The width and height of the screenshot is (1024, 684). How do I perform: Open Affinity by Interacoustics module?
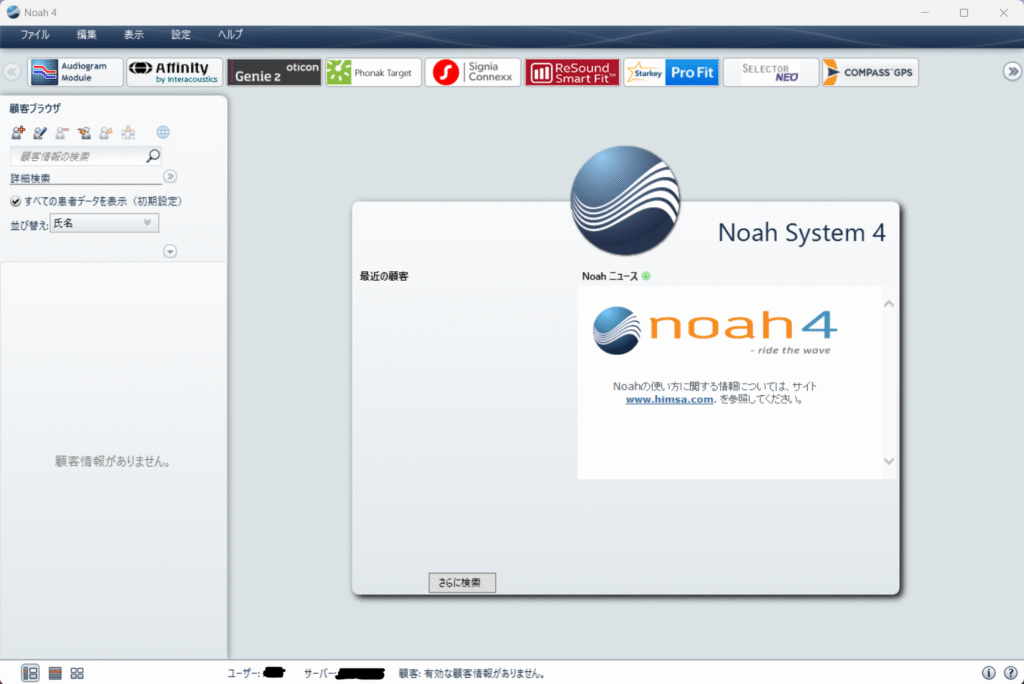[x=175, y=72]
